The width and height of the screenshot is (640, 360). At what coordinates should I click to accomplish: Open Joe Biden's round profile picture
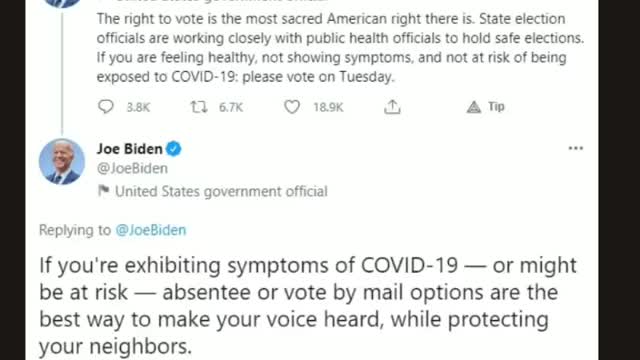click(x=62, y=162)
